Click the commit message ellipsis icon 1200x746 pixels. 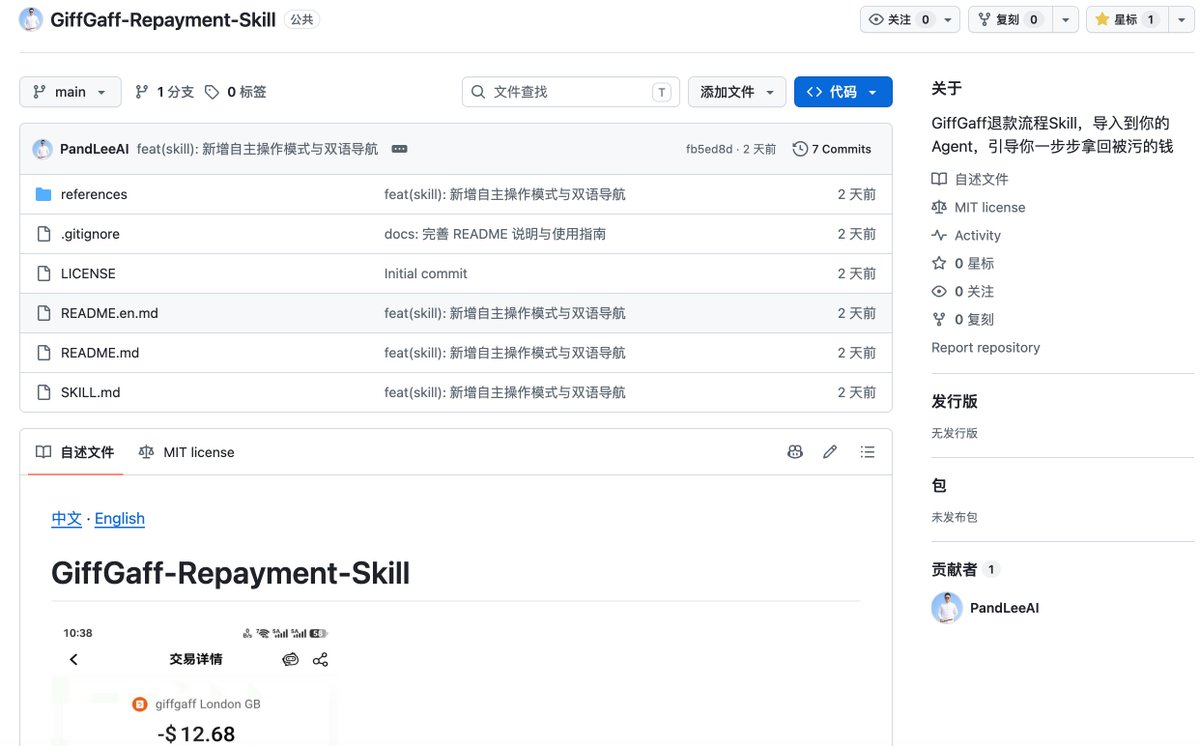pos(399,149)
